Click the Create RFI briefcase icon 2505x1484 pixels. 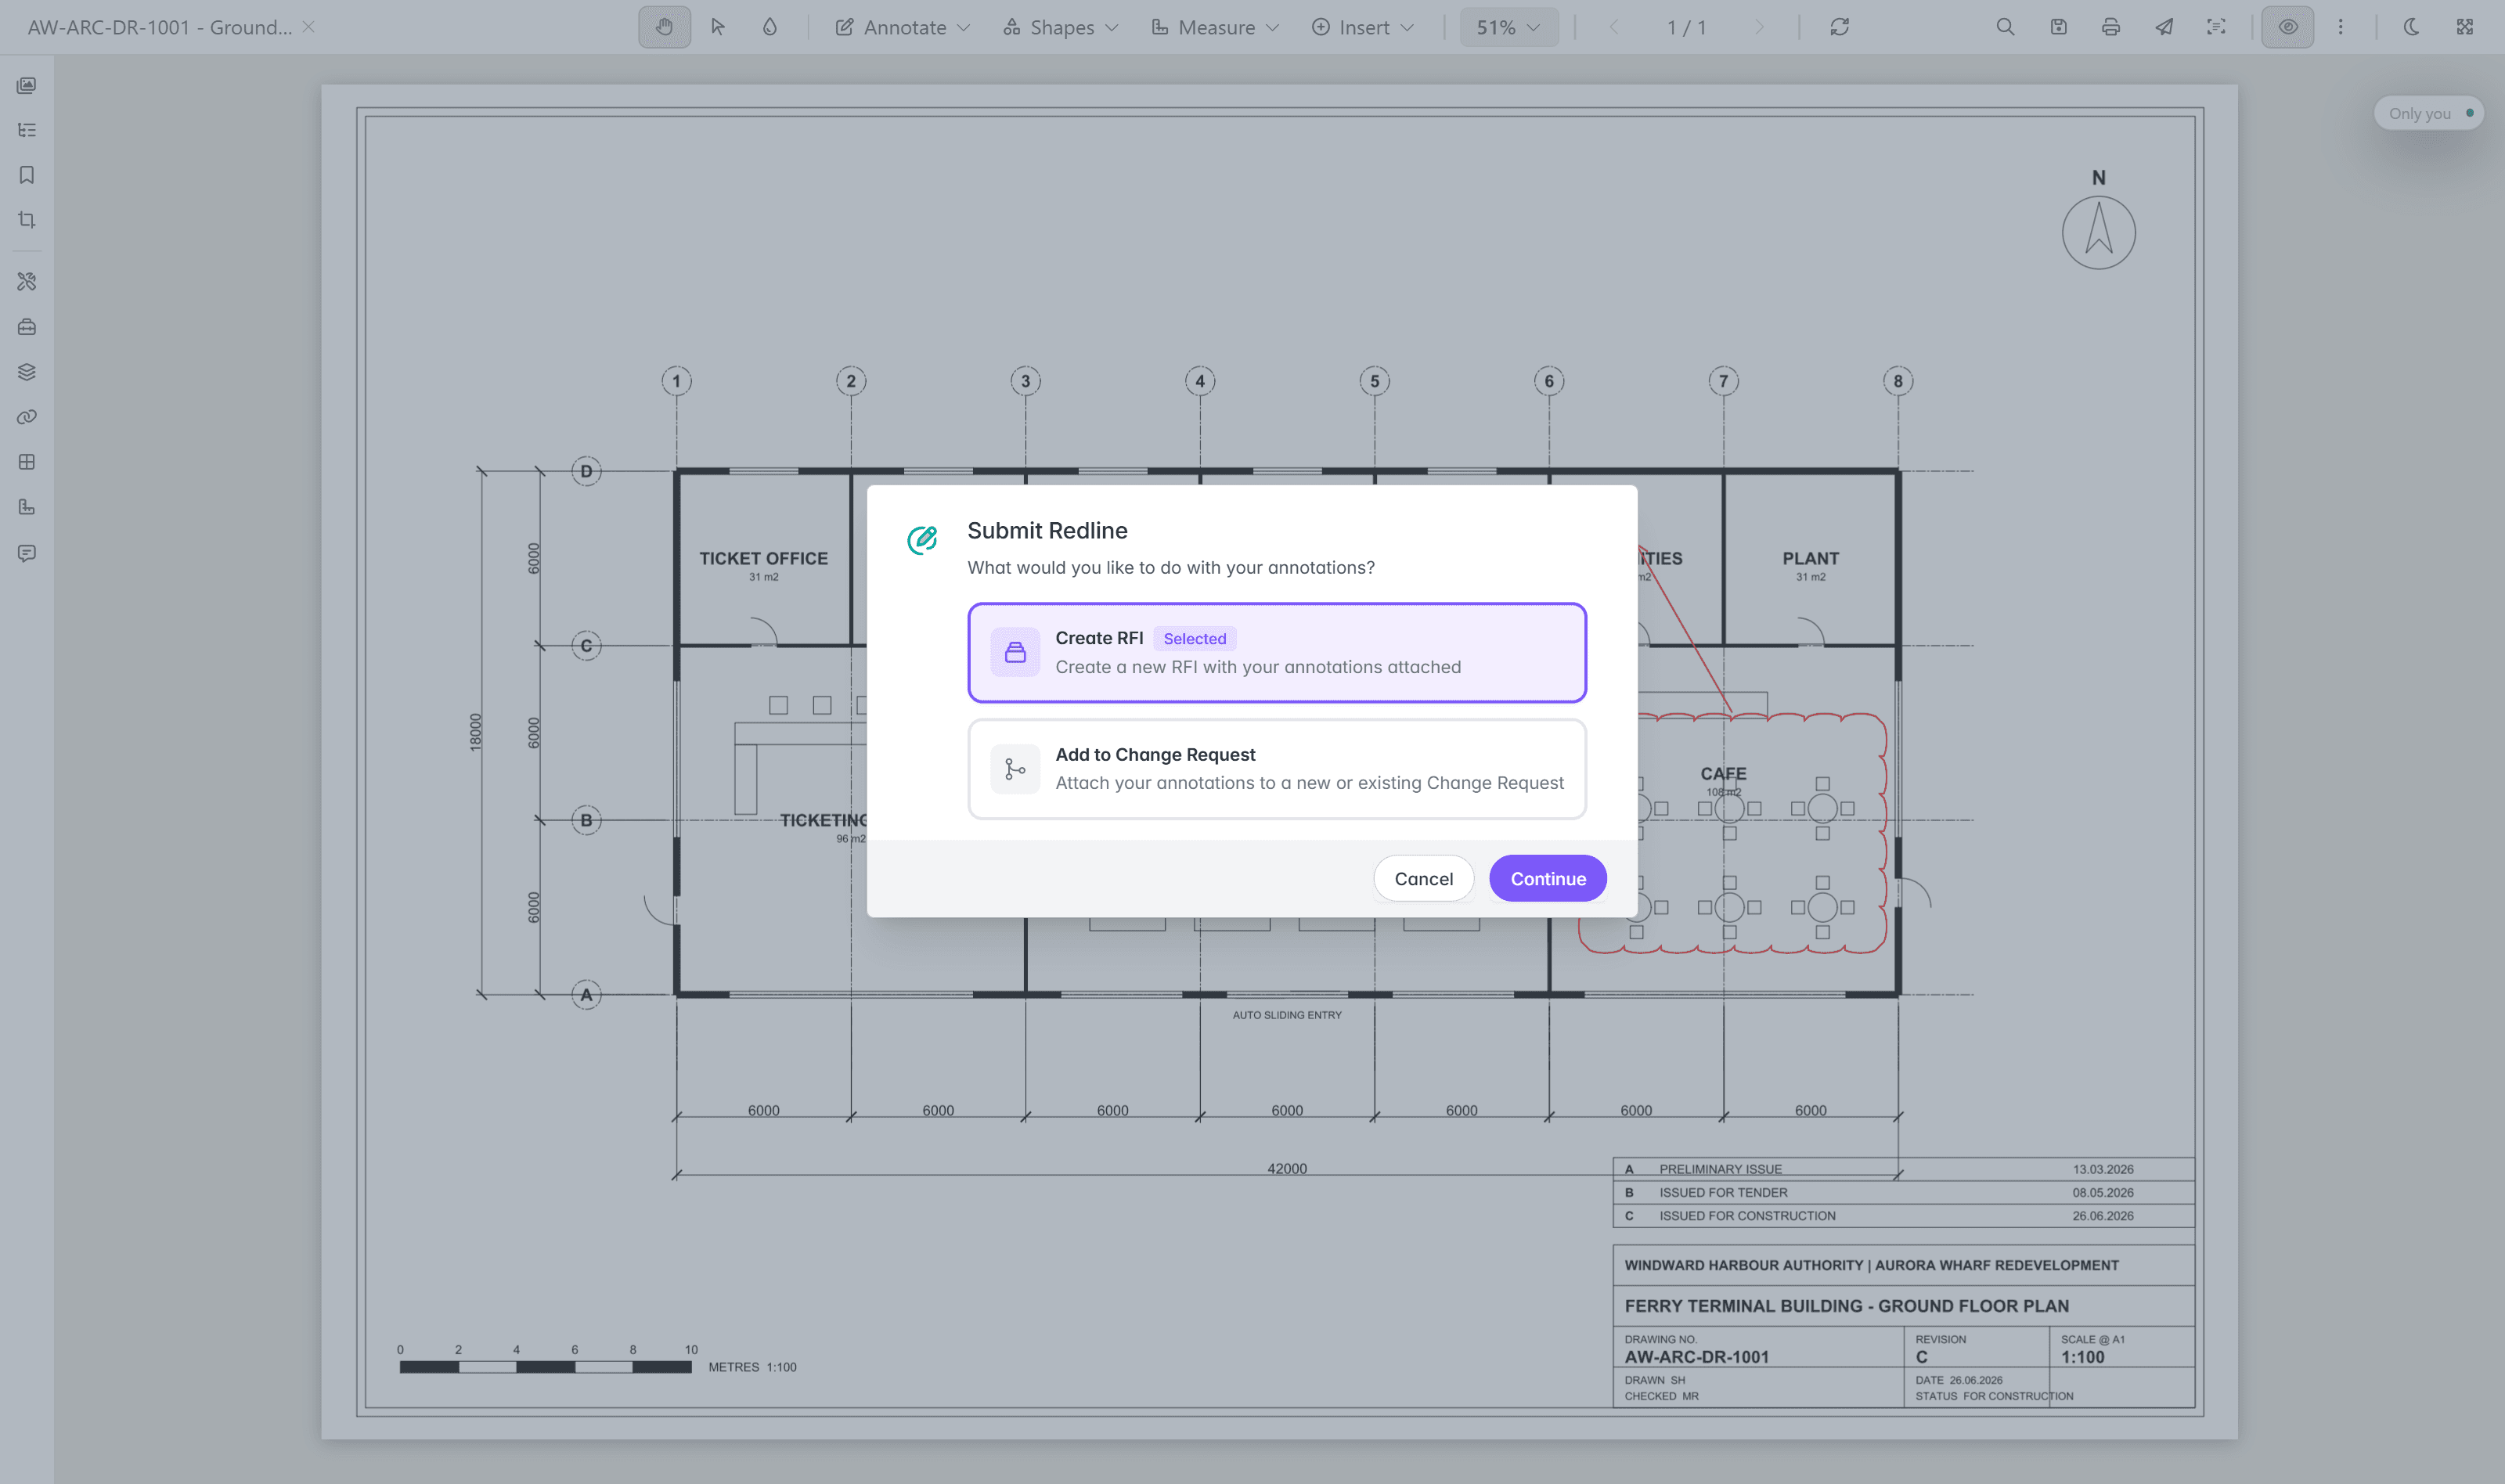pyautogui.click(x=1015, y=652)
